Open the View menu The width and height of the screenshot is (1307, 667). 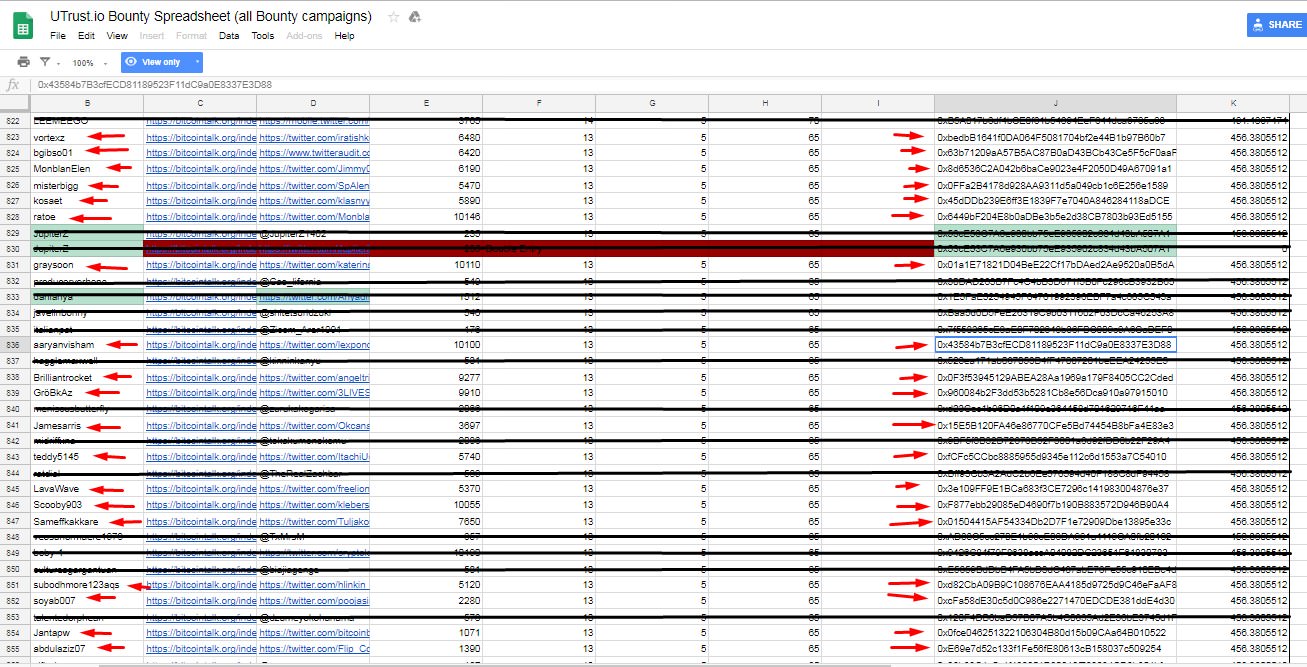tap(117, 36)
